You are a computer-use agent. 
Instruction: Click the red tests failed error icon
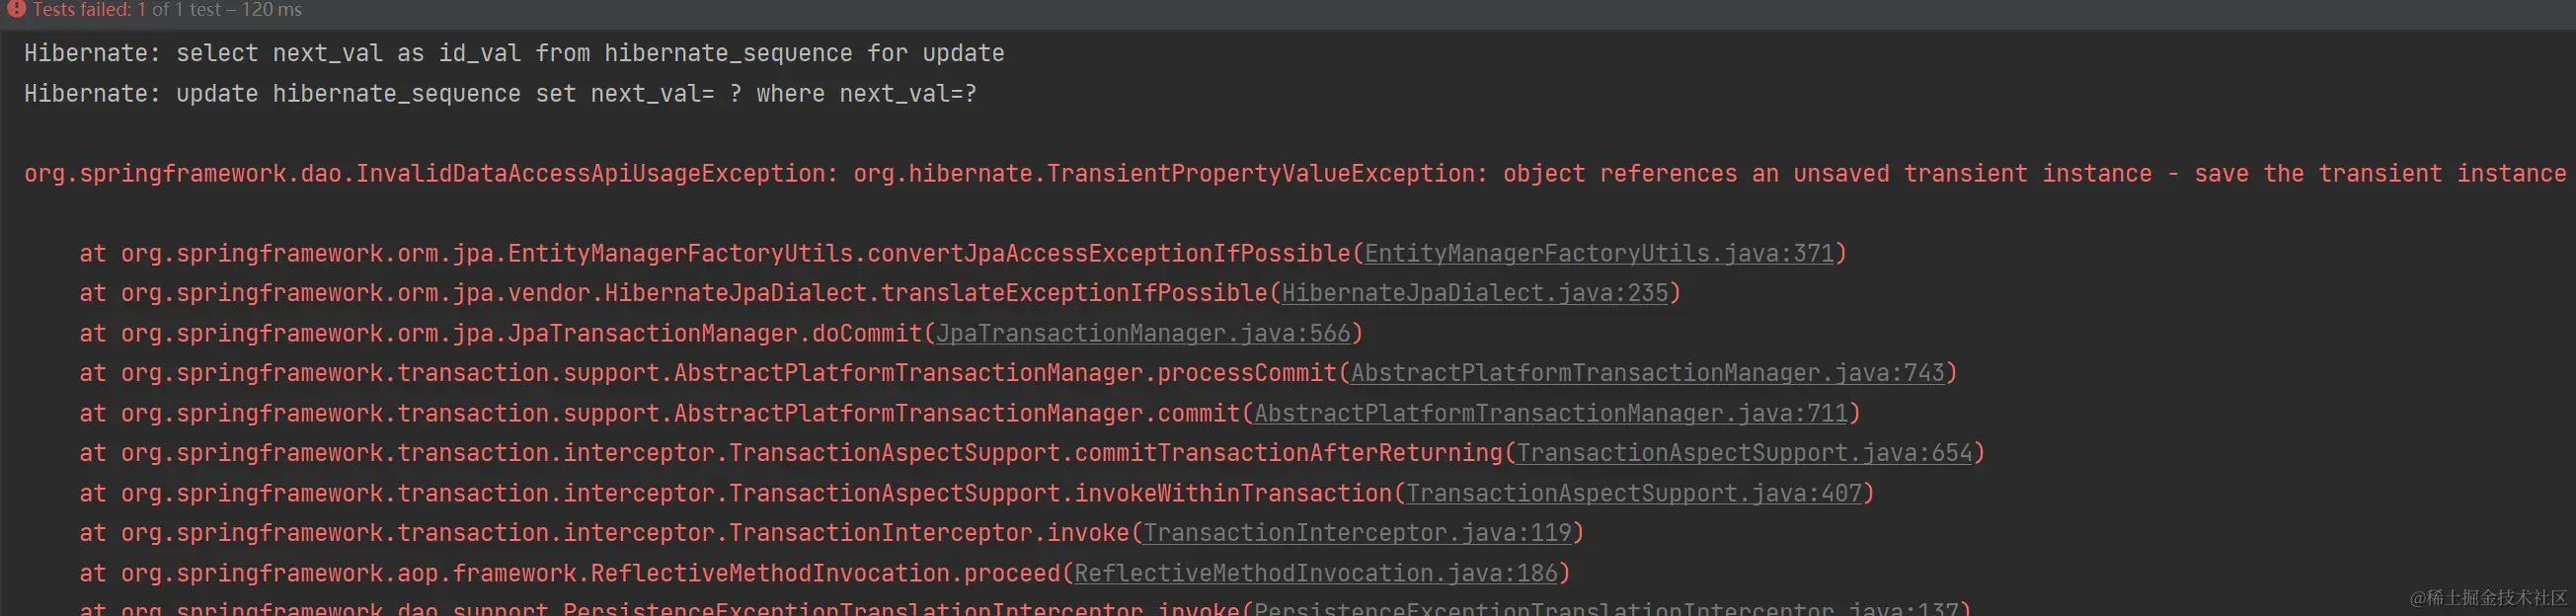coord(16,8)
